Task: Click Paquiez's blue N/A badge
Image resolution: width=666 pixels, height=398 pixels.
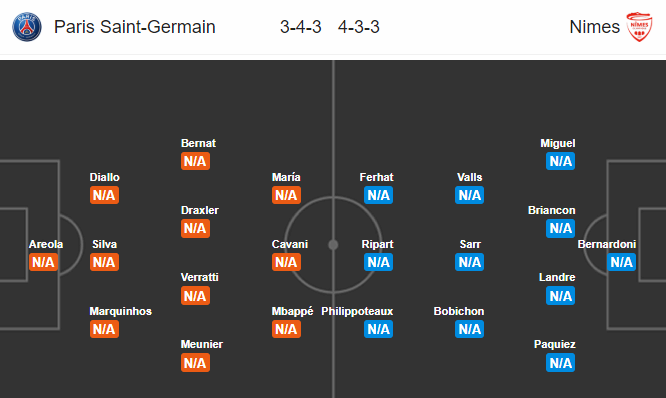Action: click(x=561, y=363)
